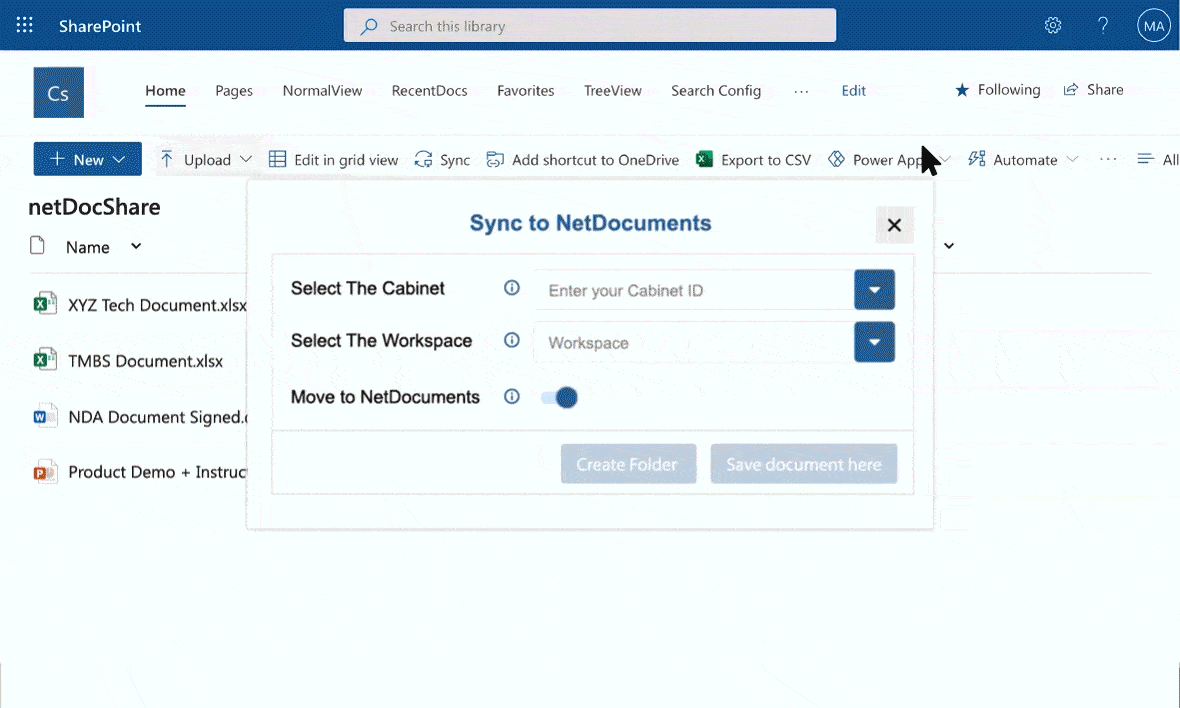Click the Sync toolbar command
Viewport: 1180px width, 708px height.
[x=442, y=160]
